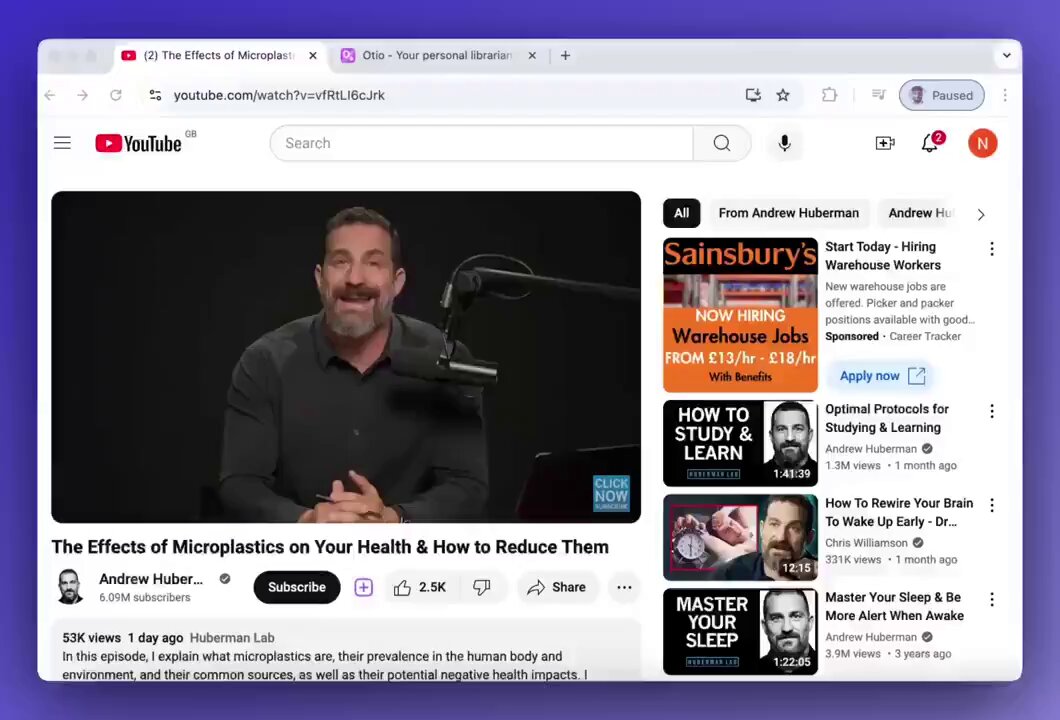Open the alarm clock thumbnail video
Image resolution: width=1060 pixels, height=720 pixels.
[x=740, y=537]
